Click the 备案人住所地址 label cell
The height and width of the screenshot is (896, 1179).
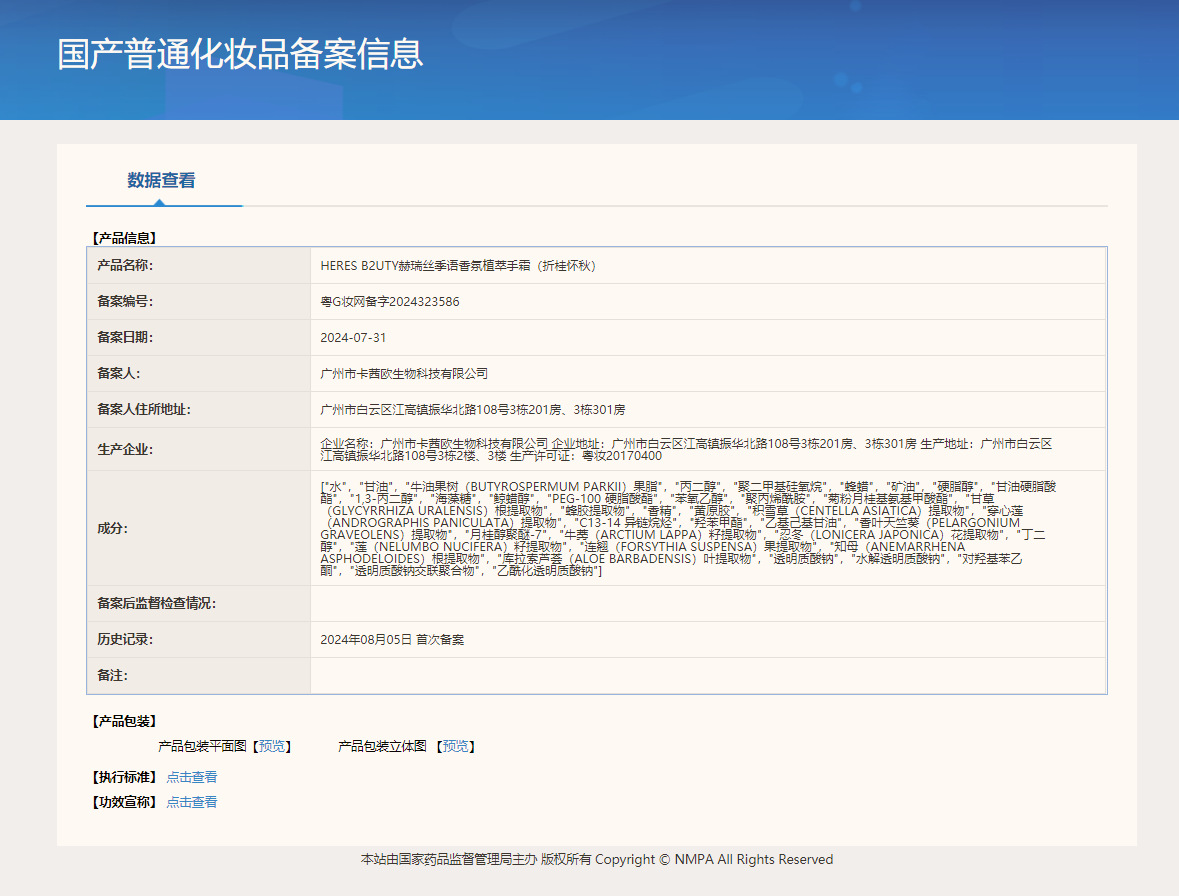pos(199,410)
